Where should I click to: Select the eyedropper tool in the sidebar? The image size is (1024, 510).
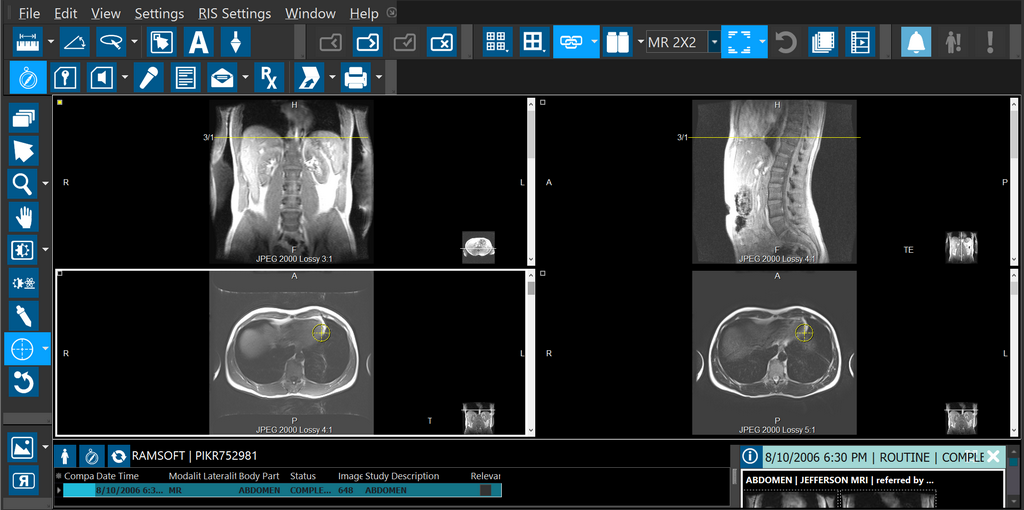(x=24, y=316)
